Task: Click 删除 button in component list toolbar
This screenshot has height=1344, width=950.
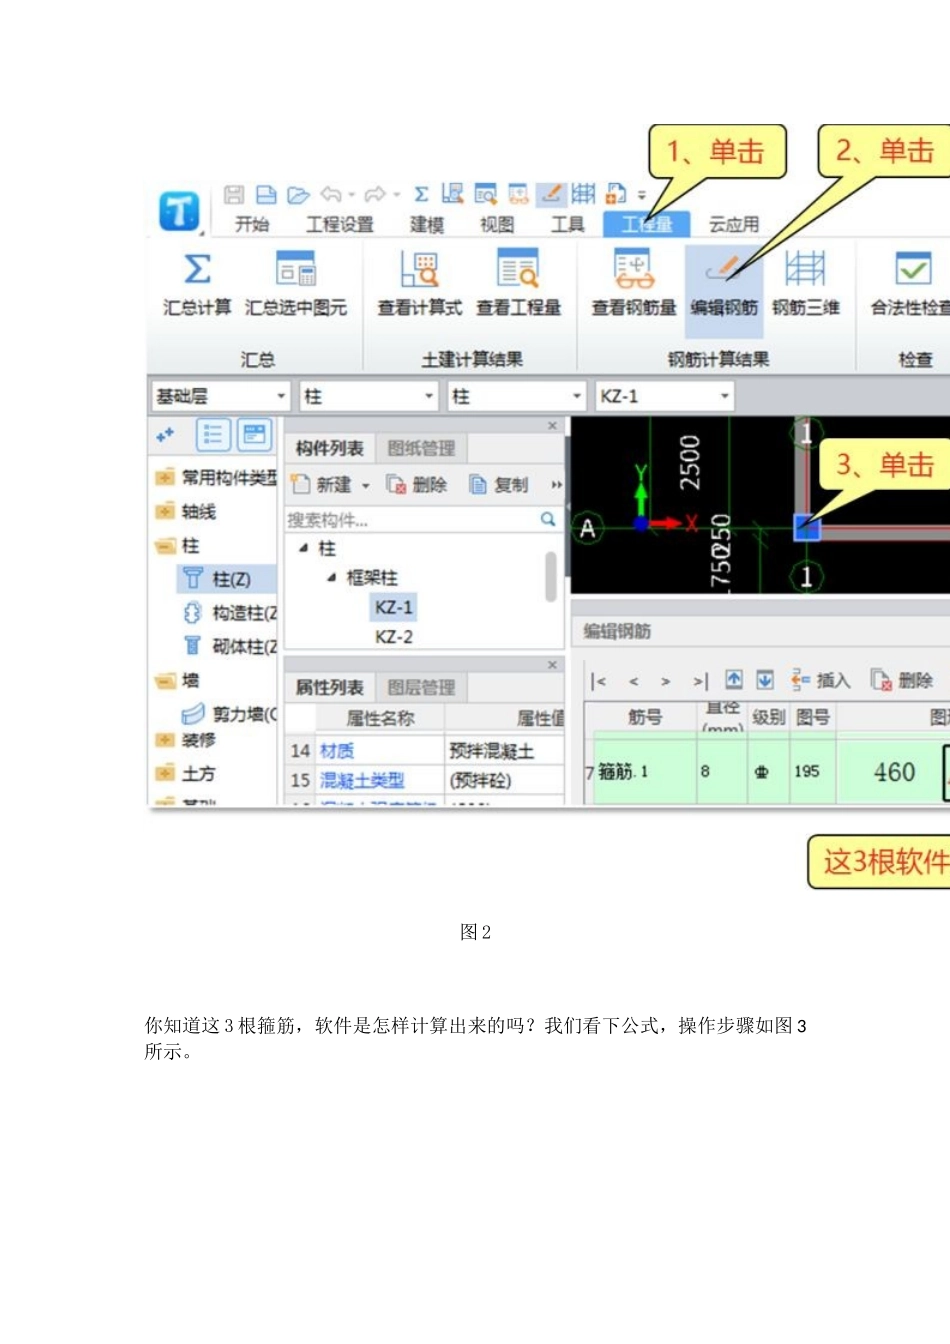Action: [417, 485]
